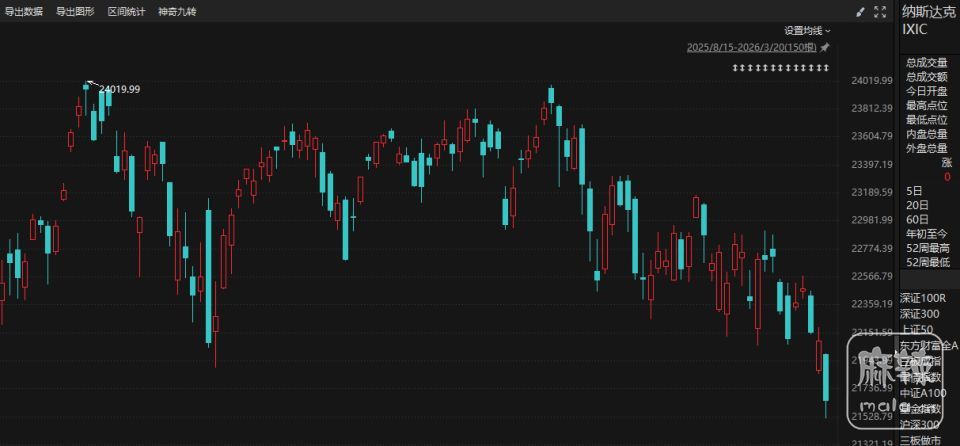Click the first up-down arrow marker in the row
The width and height of the screenshot is (960, 446).
pyautogui.click(x=735, y=67)
